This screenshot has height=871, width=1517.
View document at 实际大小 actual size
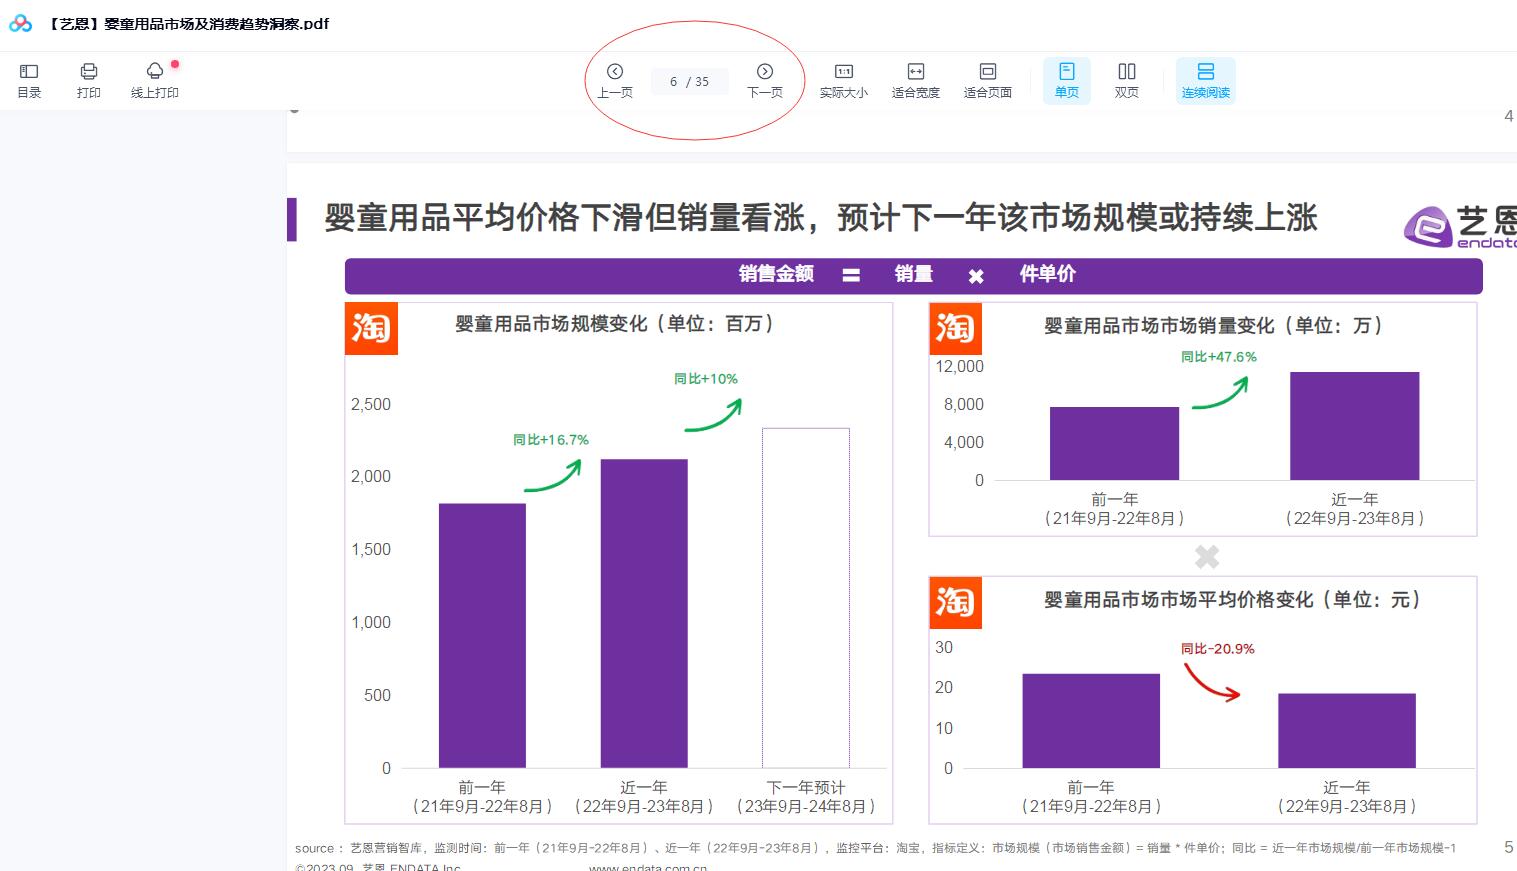pos(843,80)
